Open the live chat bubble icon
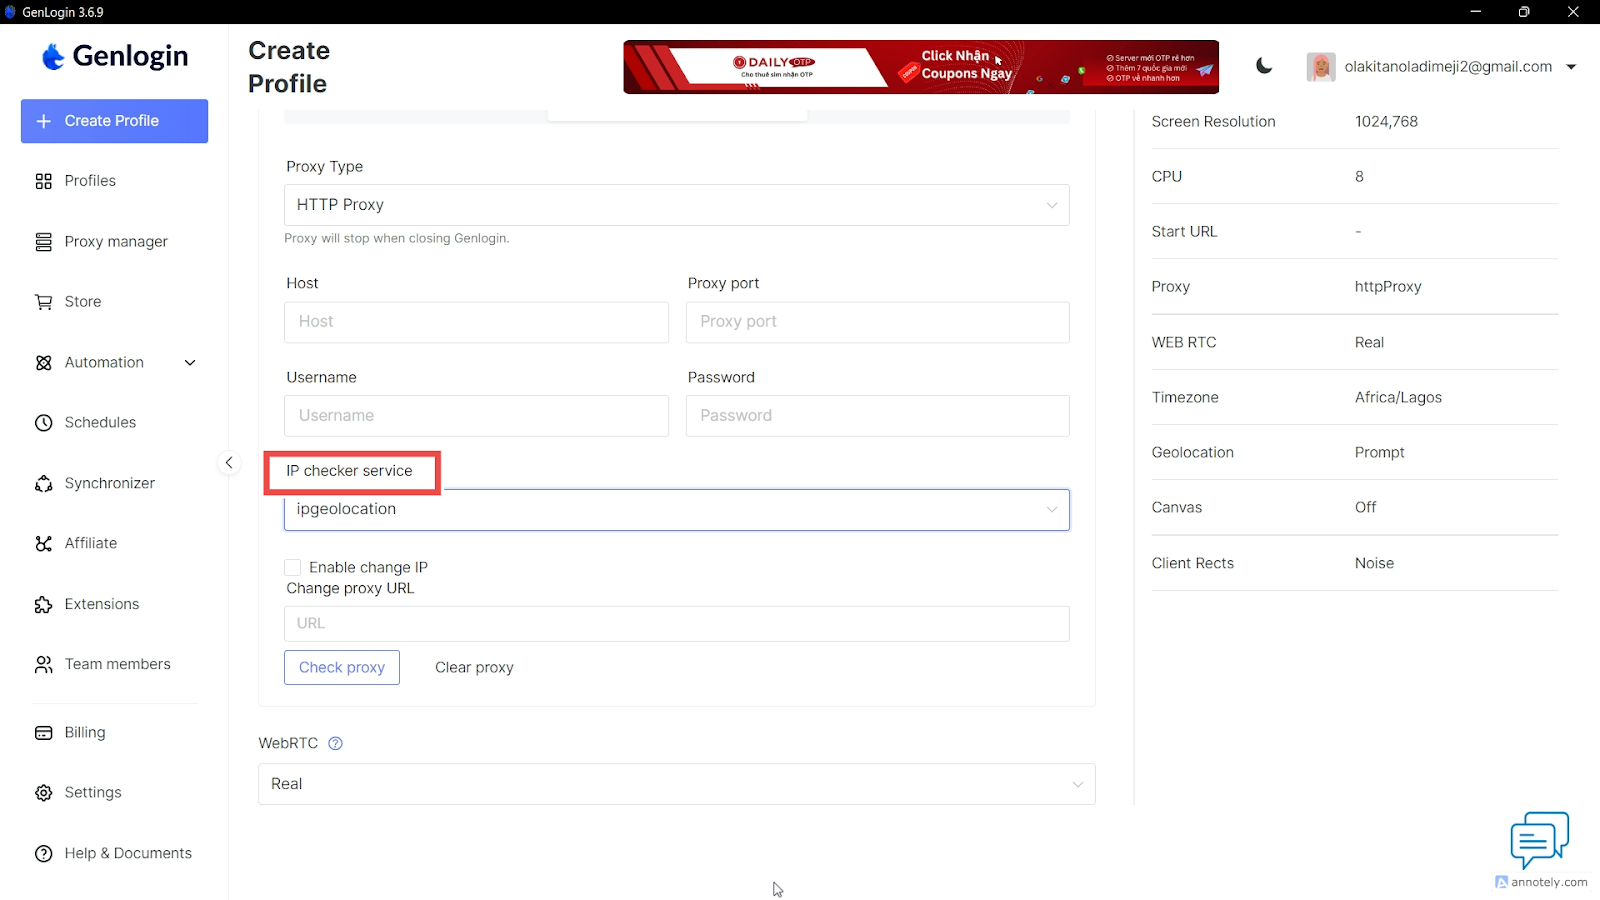 [1539, 840]
